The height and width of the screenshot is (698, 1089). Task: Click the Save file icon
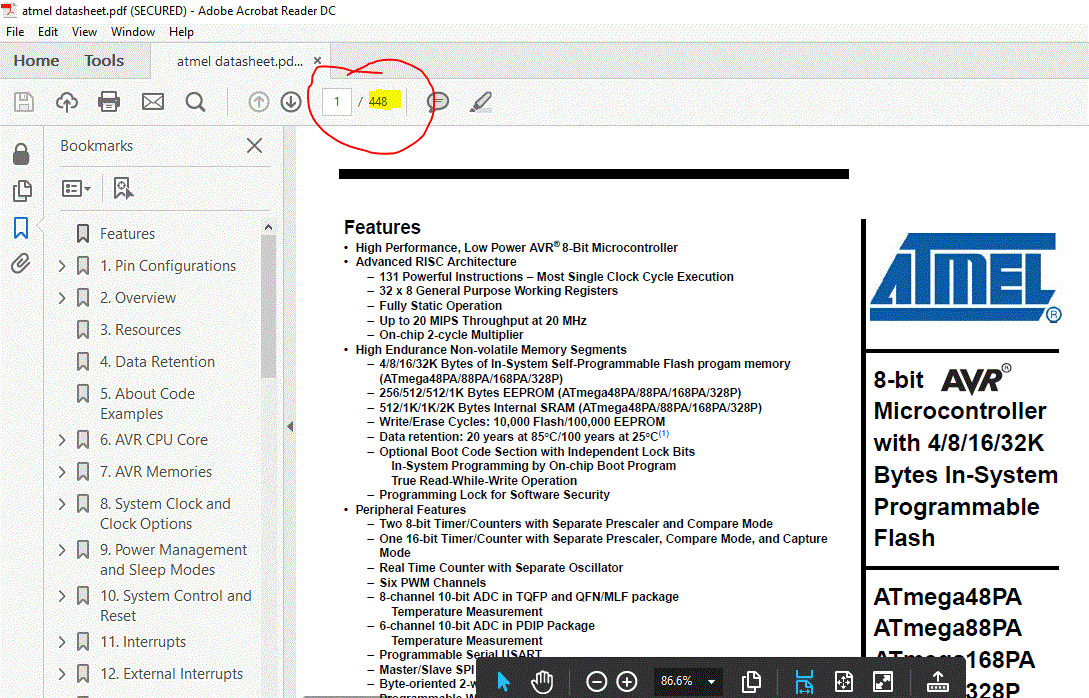[x=24, y=102]
